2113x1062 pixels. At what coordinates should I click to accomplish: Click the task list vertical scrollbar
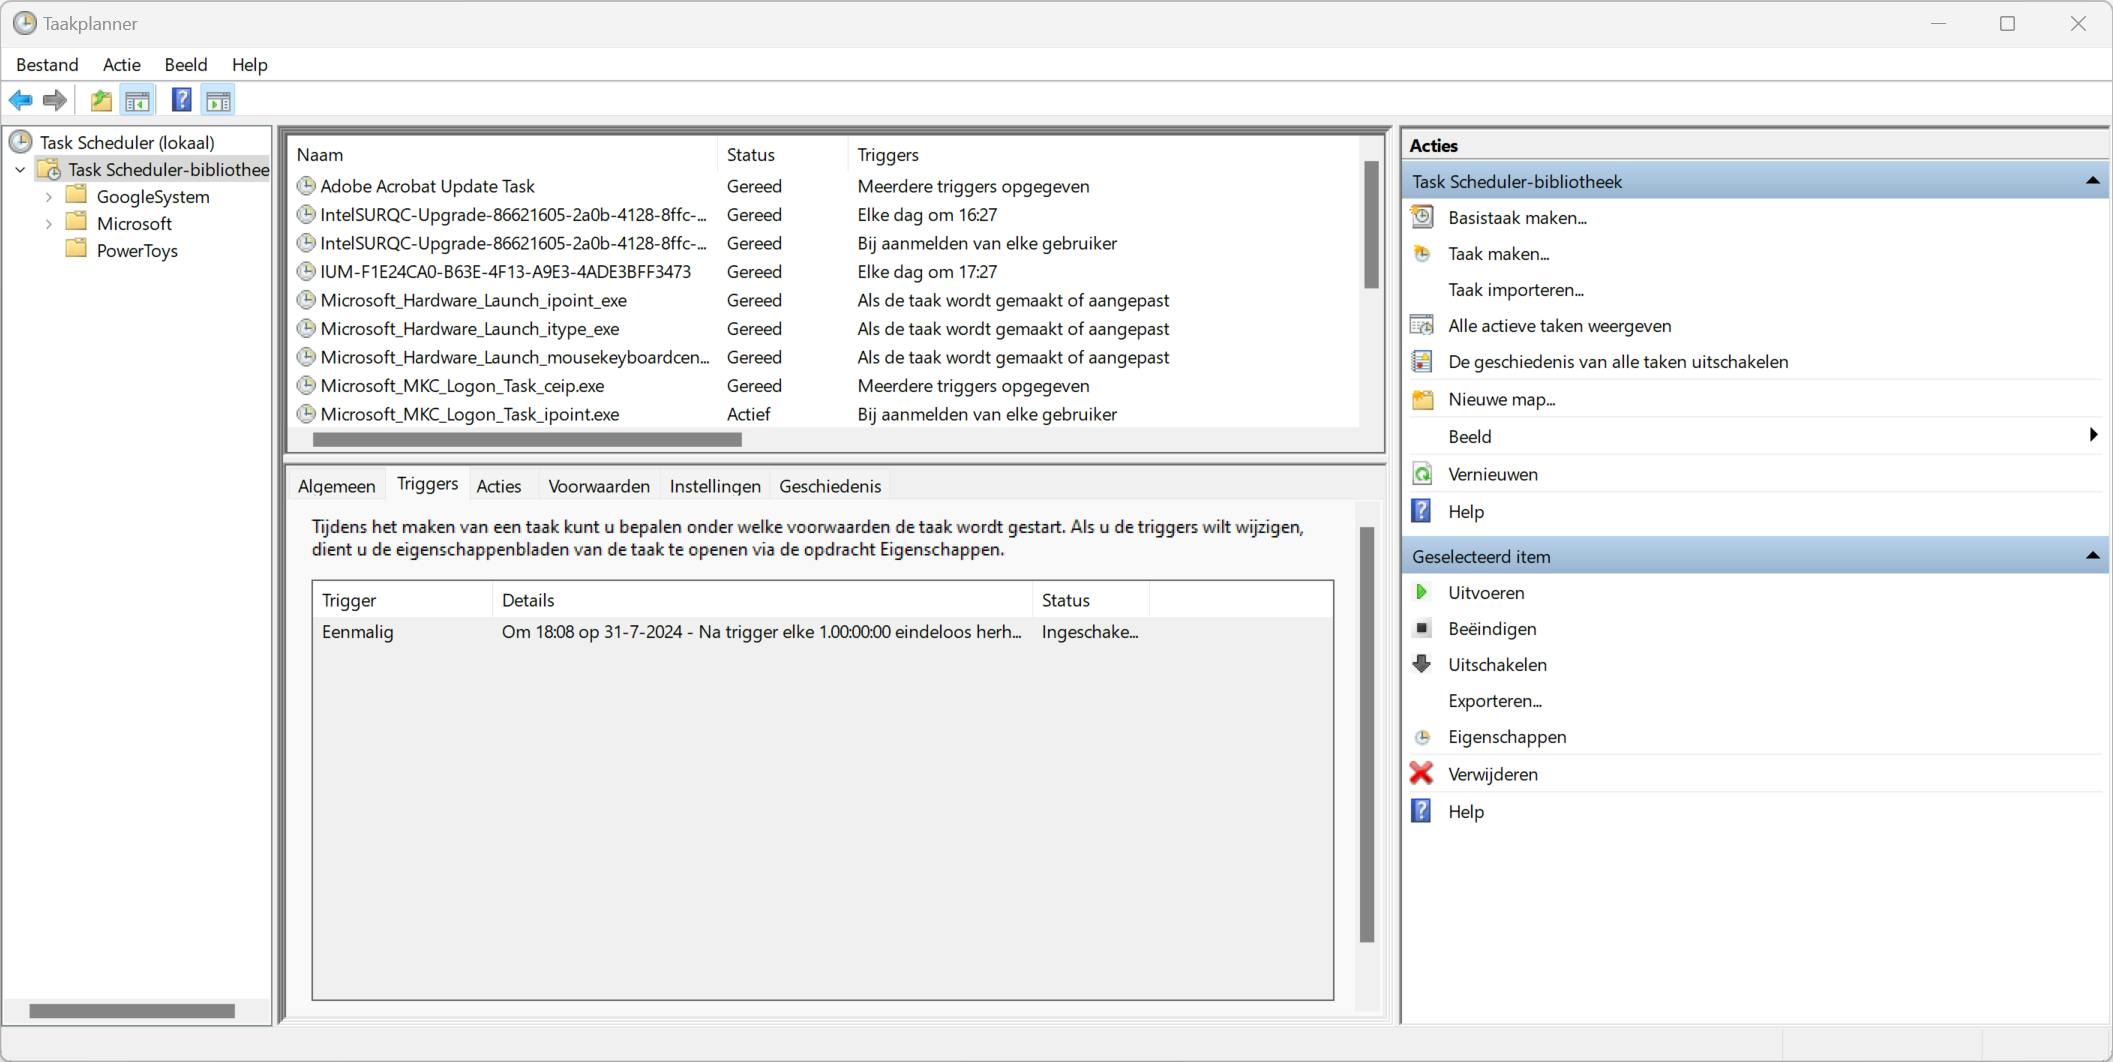coord(1371,225)
